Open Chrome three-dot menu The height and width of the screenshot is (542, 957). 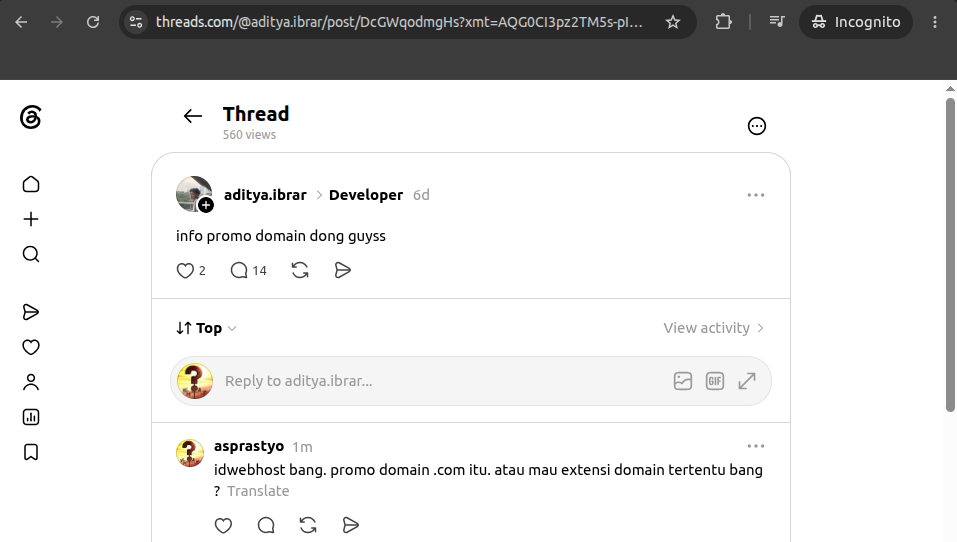[x=935, y=22]
